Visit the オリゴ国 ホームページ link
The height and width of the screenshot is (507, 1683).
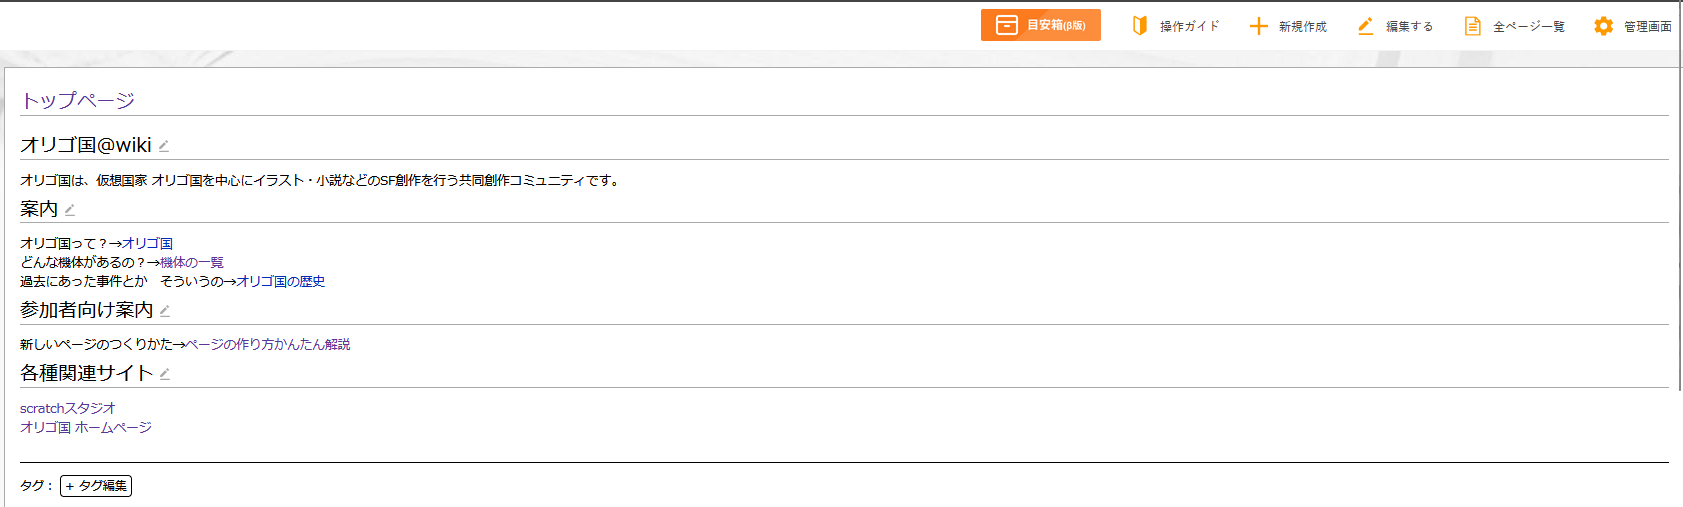86,427
